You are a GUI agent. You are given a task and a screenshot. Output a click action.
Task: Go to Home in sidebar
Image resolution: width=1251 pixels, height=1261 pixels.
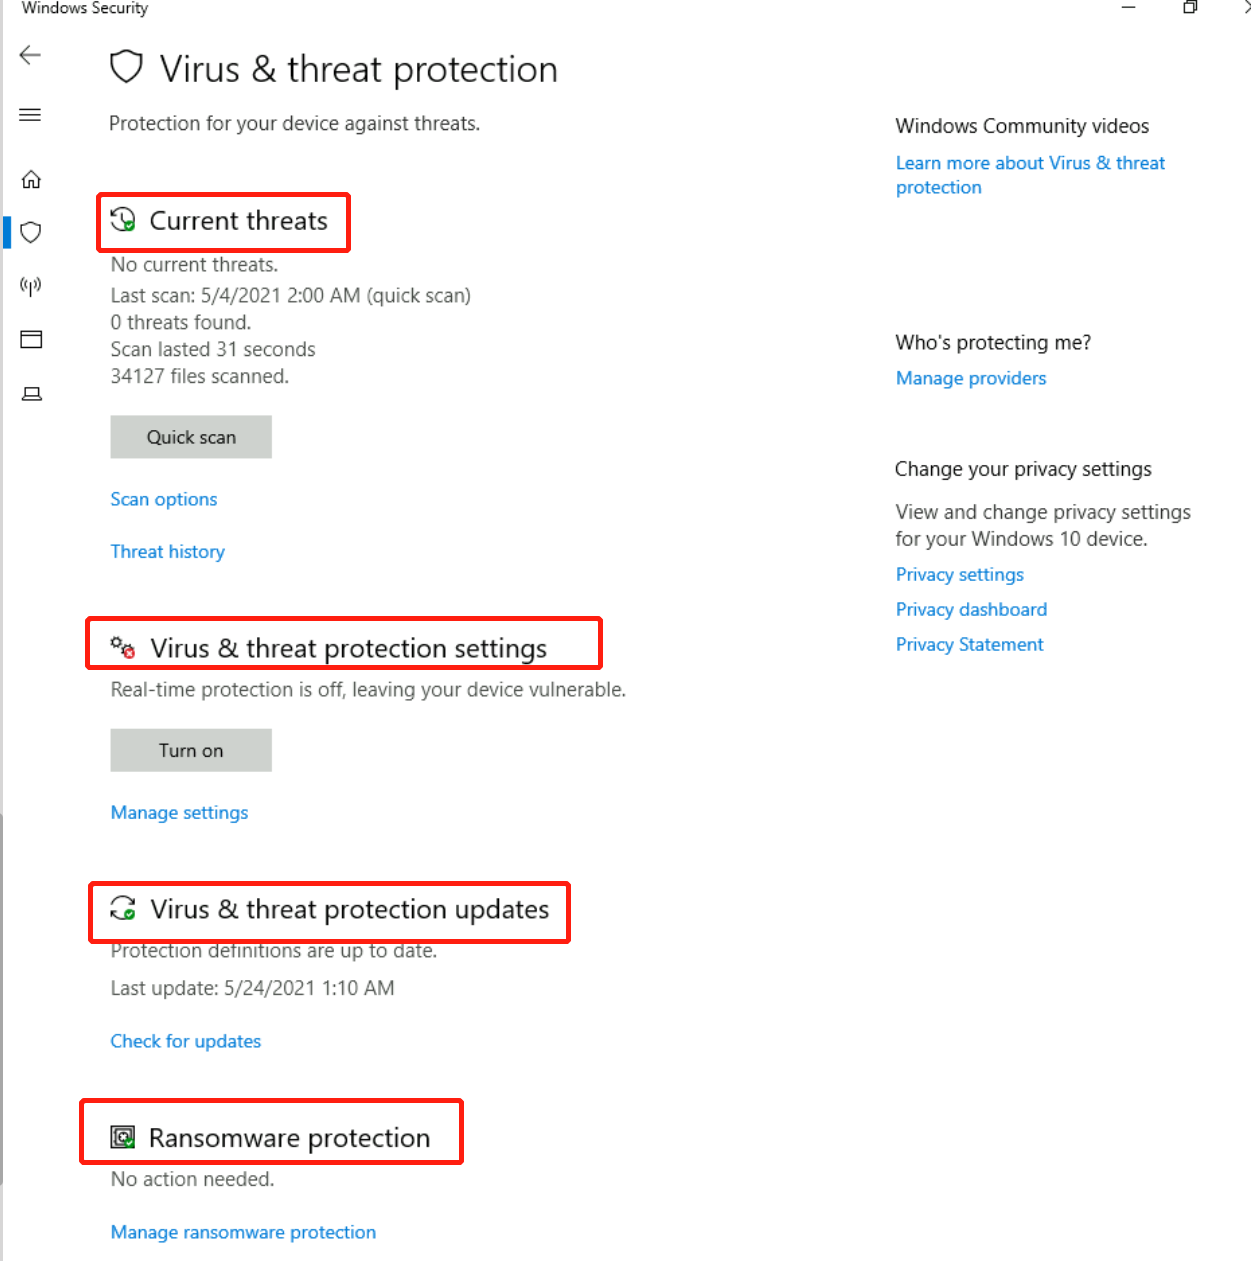pyautogui.click(x=31, y=180)
